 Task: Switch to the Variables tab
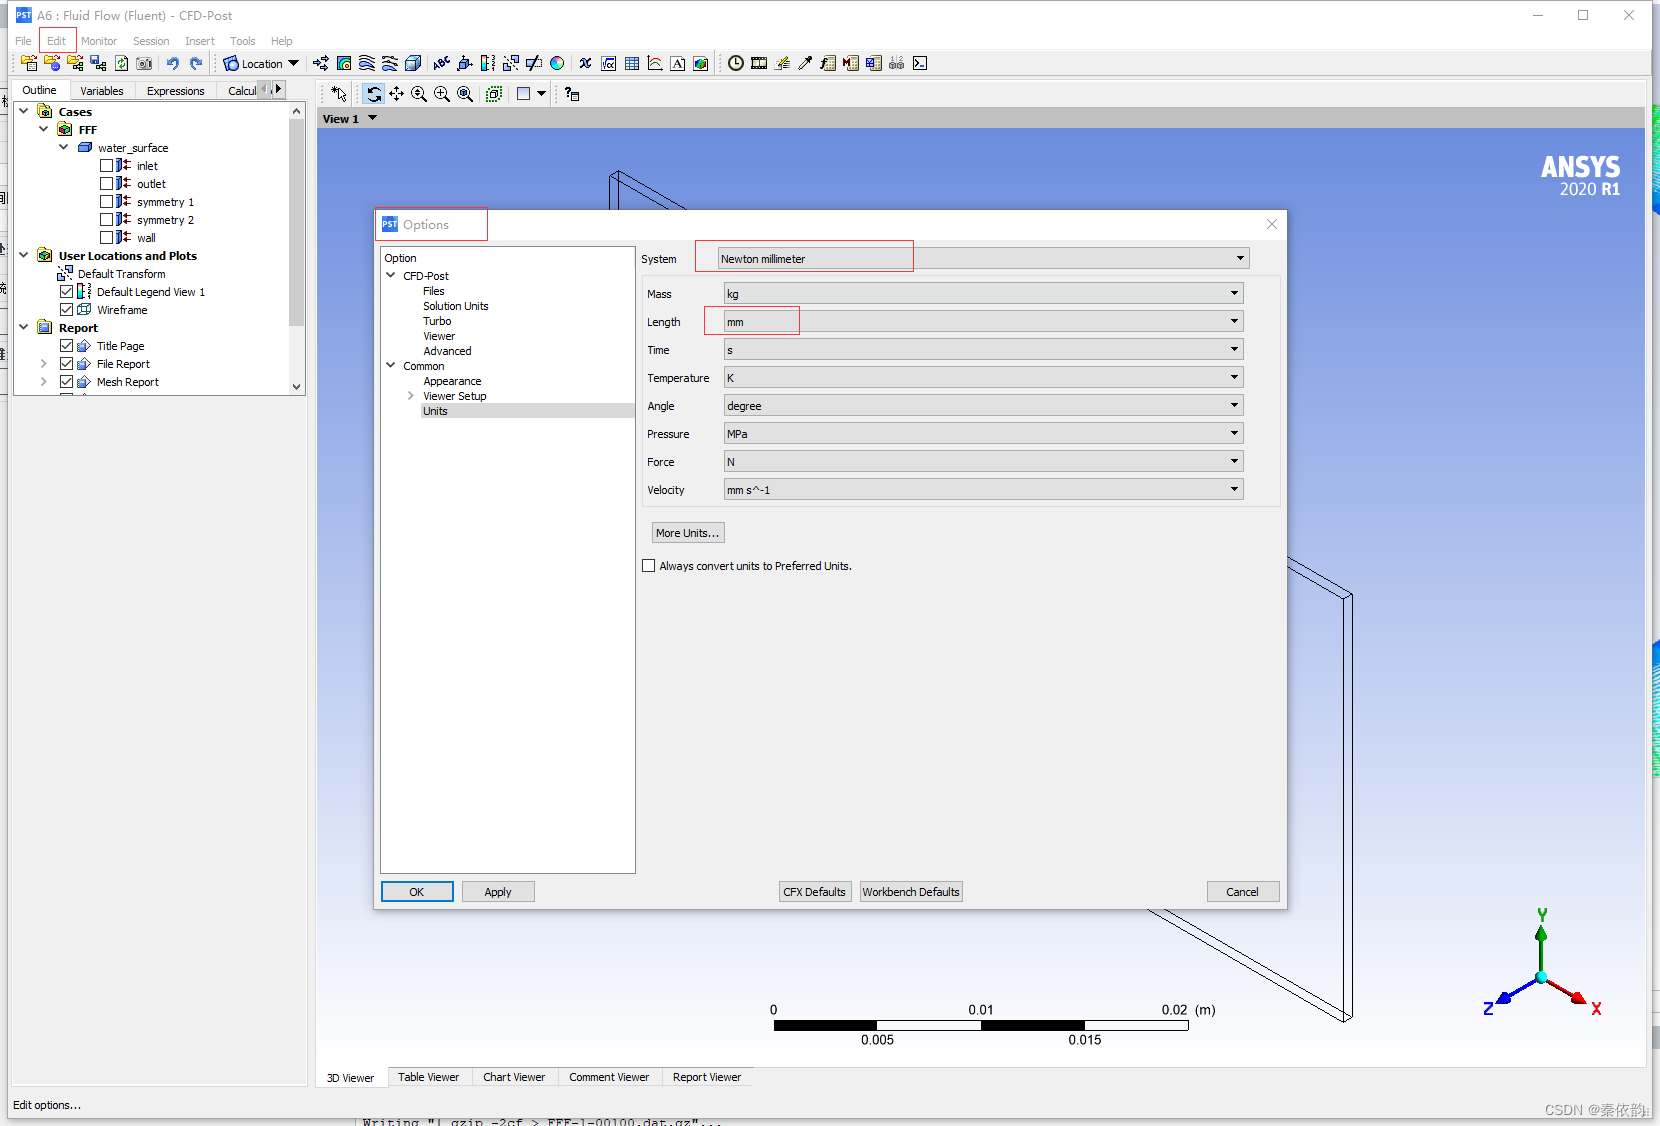(102, 91)
